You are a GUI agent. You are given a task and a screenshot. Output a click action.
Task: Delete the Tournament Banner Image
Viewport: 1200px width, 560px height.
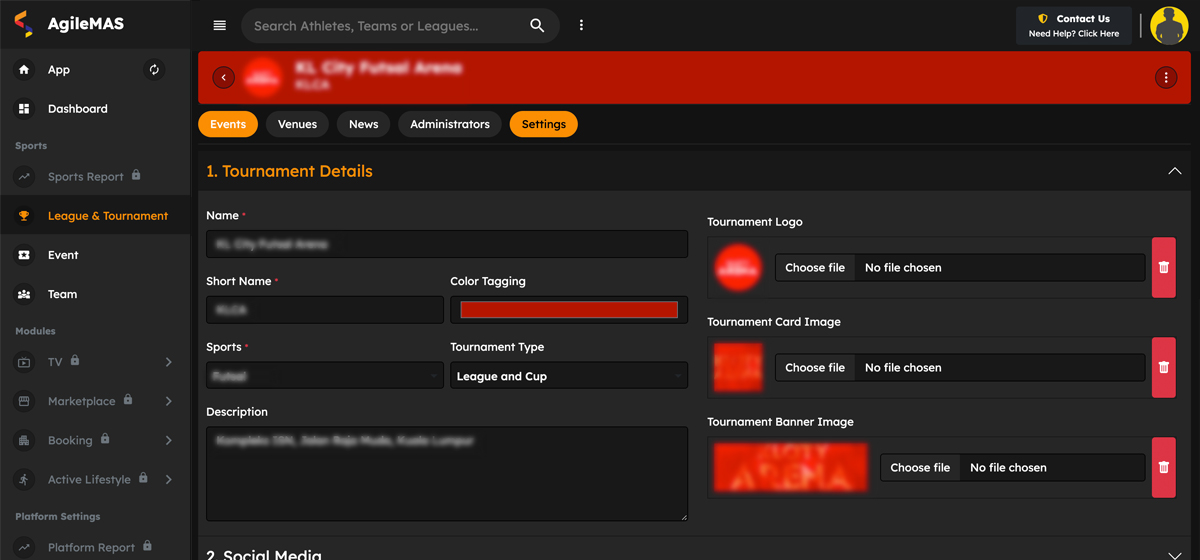pyautogui.click(x=1163, y=467)
